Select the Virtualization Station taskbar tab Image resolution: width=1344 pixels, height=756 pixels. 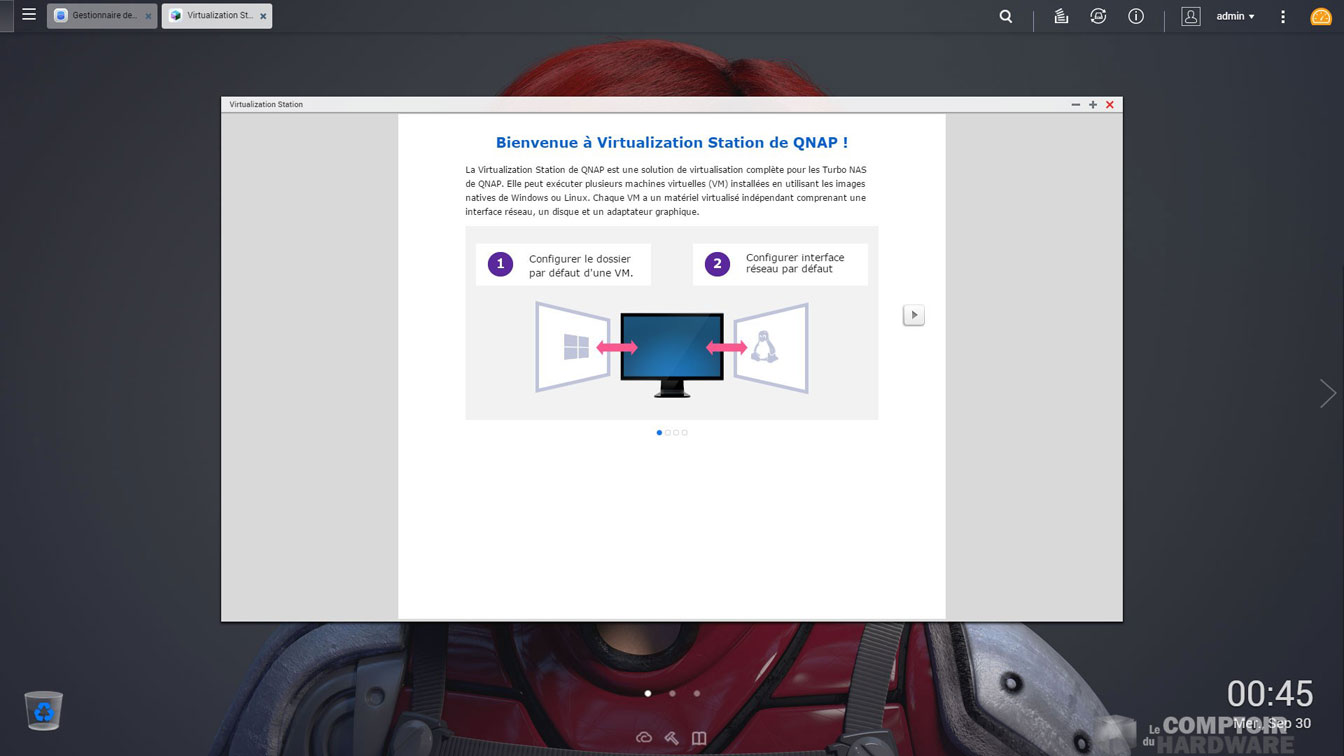(x=212, y=16)
